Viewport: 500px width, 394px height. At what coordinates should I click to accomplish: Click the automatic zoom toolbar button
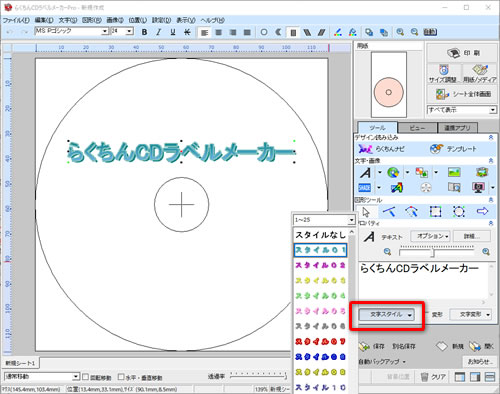pyautogui.click(x=430, y=32)
